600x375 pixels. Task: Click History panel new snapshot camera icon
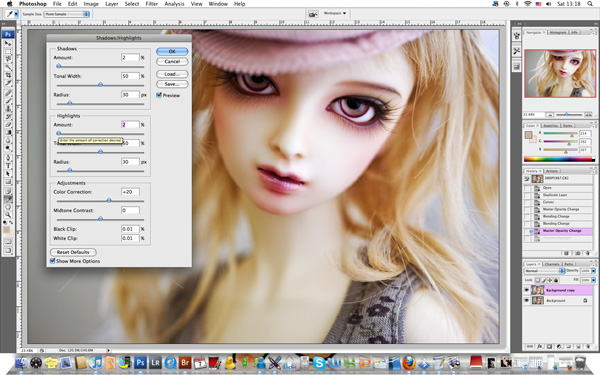[578, 253]
